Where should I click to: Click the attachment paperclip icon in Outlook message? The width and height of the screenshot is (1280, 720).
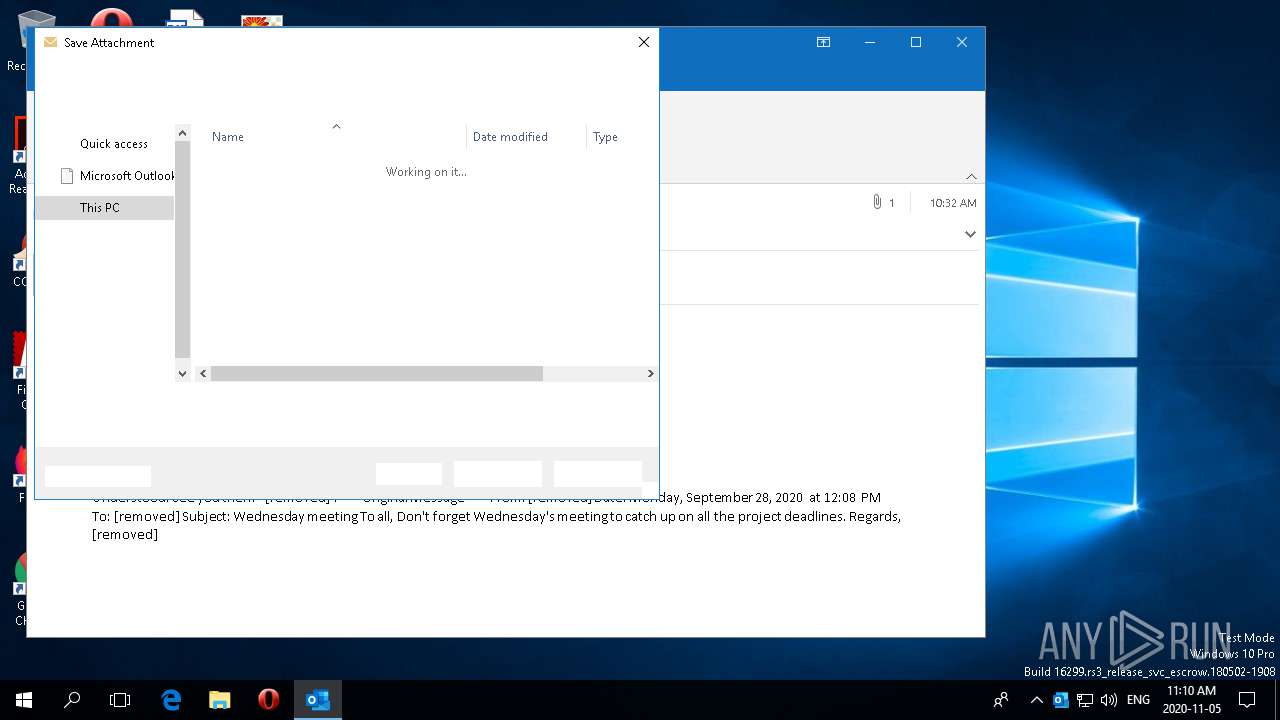point(877,202)
